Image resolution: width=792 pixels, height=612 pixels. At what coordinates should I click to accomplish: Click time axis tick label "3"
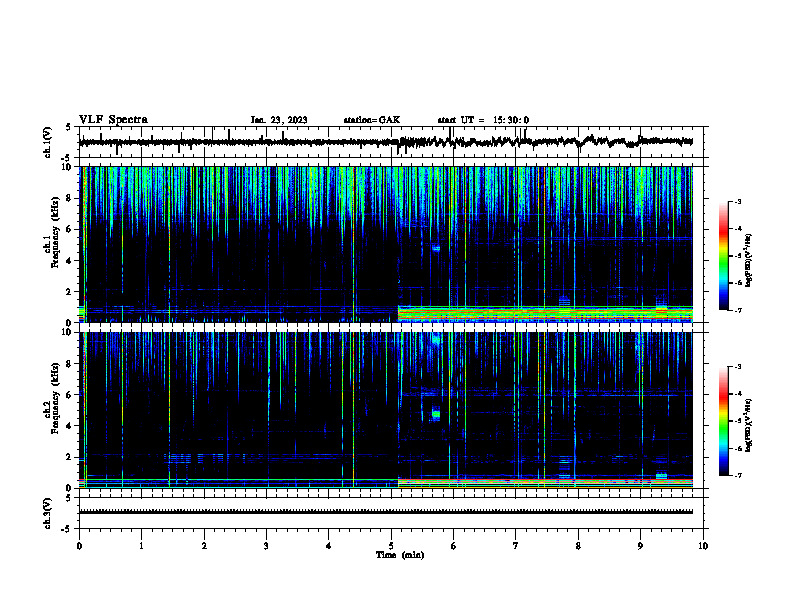click(266, 546)
